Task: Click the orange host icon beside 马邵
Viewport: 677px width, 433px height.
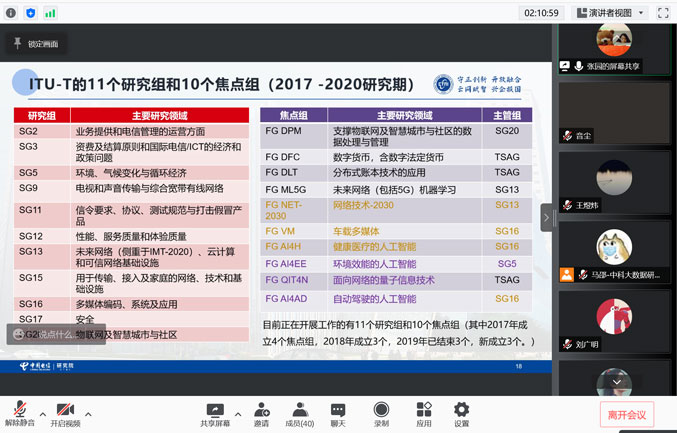Action: [567, 275]
